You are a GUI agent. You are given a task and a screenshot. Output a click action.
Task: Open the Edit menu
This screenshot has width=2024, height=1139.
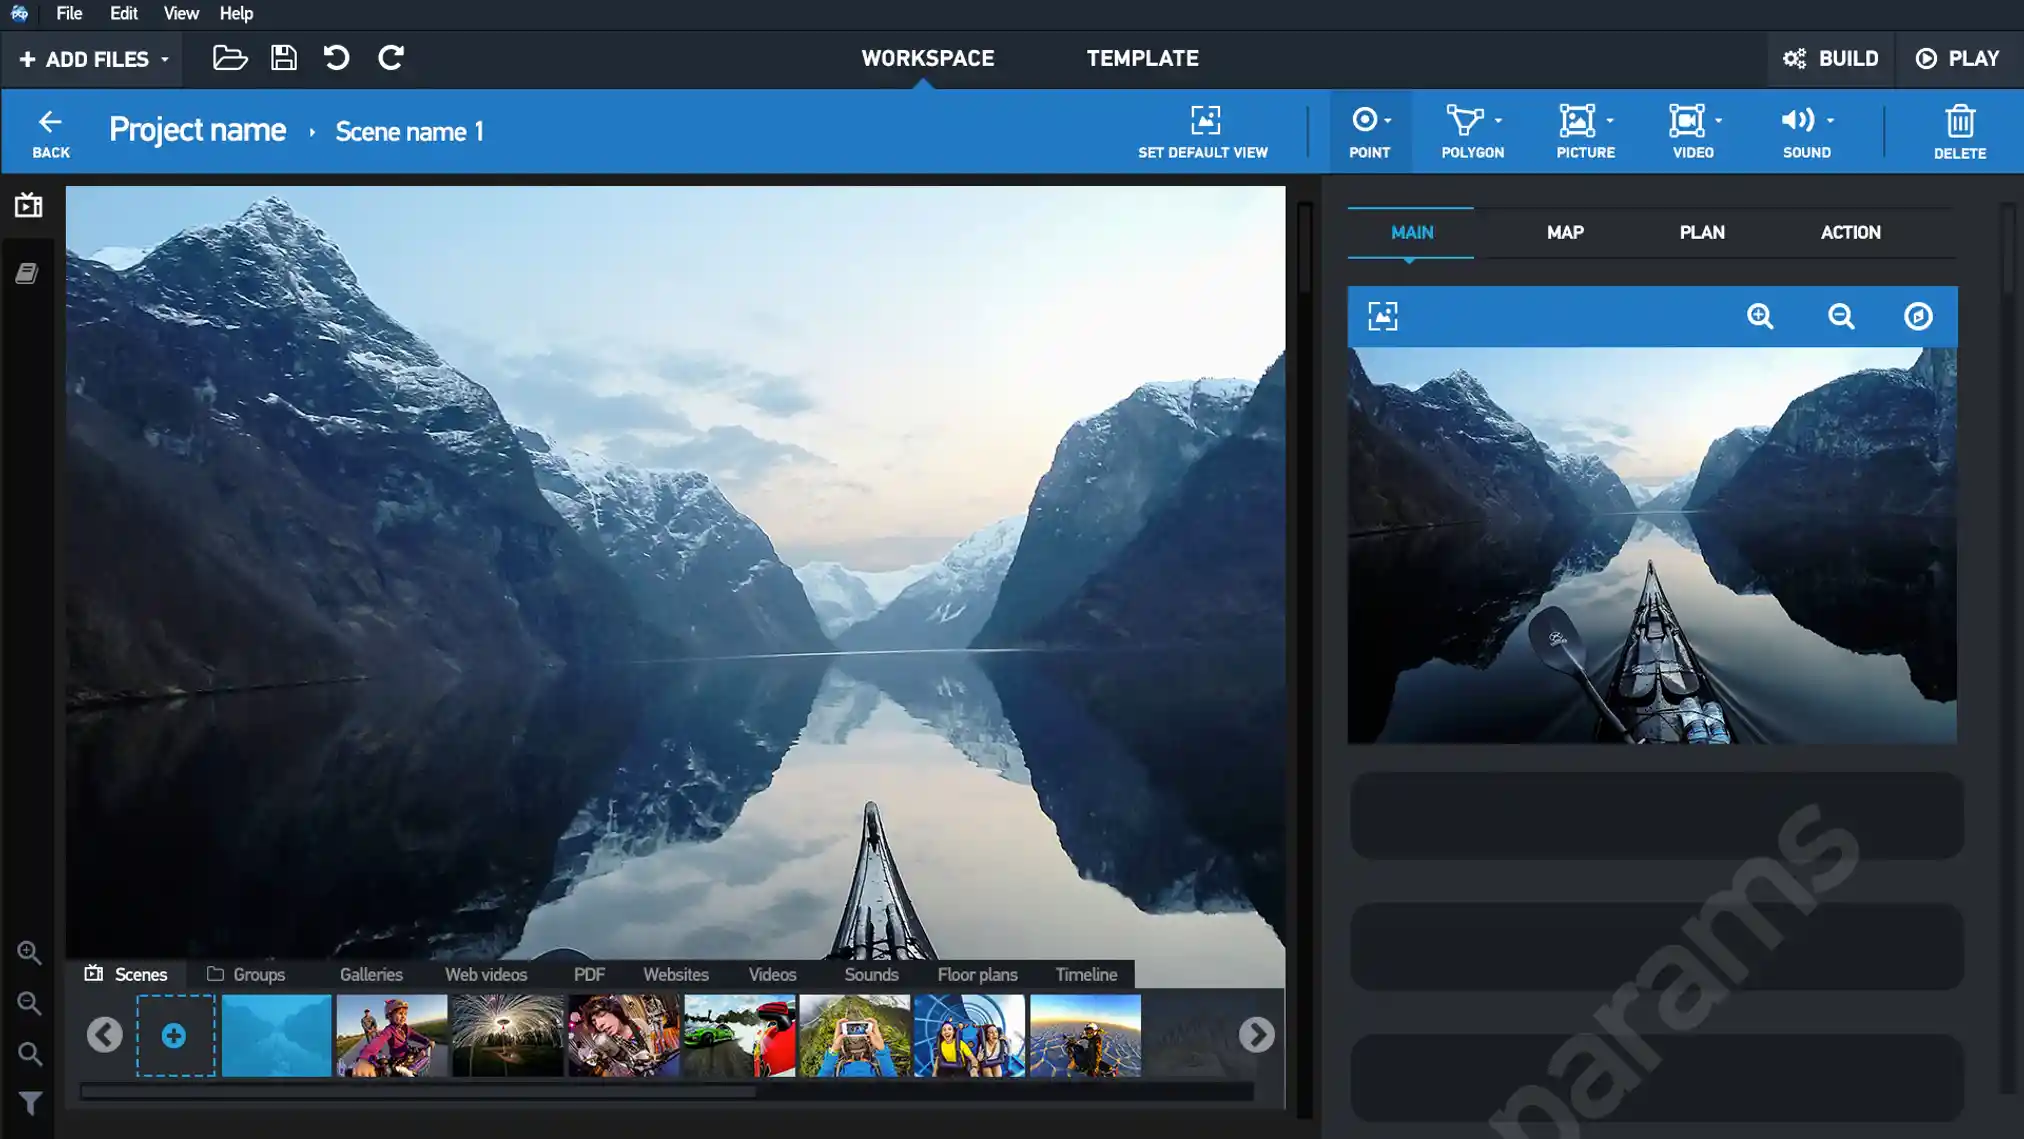tap(124, 13)
